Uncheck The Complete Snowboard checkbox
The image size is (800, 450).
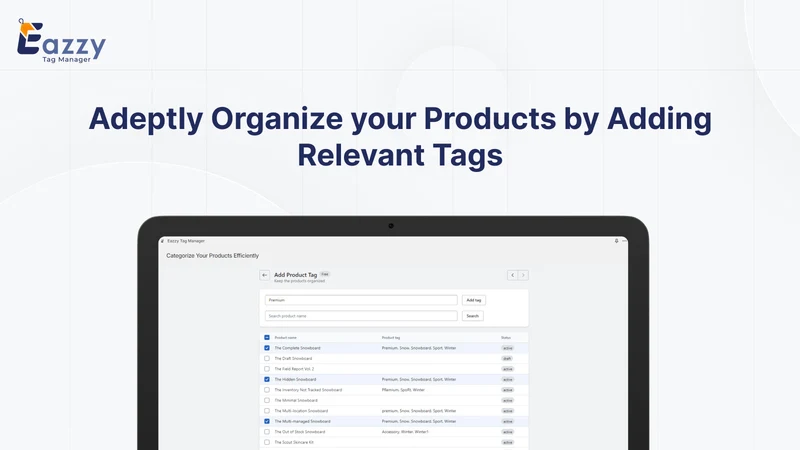tap(267, 348)
